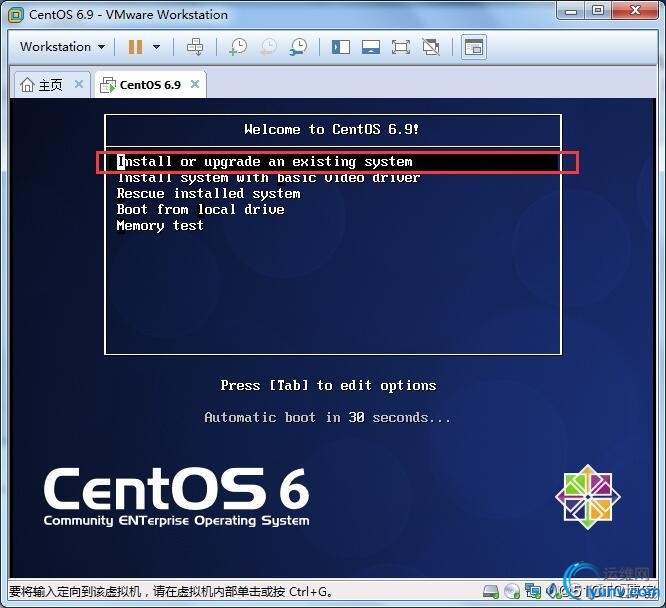This screenshot has height=608, width=666.
Task: Minimize the VMware Workstation window
Action: pos(571,10)
